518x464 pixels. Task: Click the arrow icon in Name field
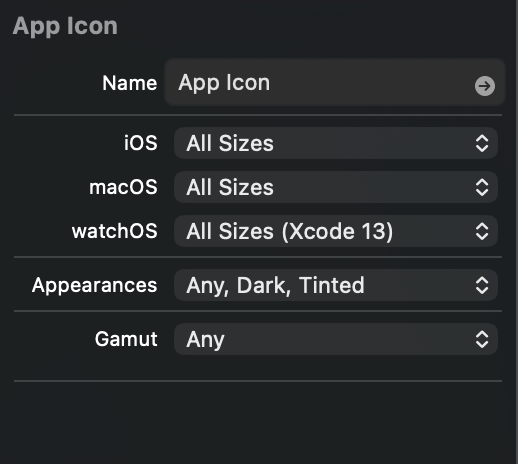(485, 86)
